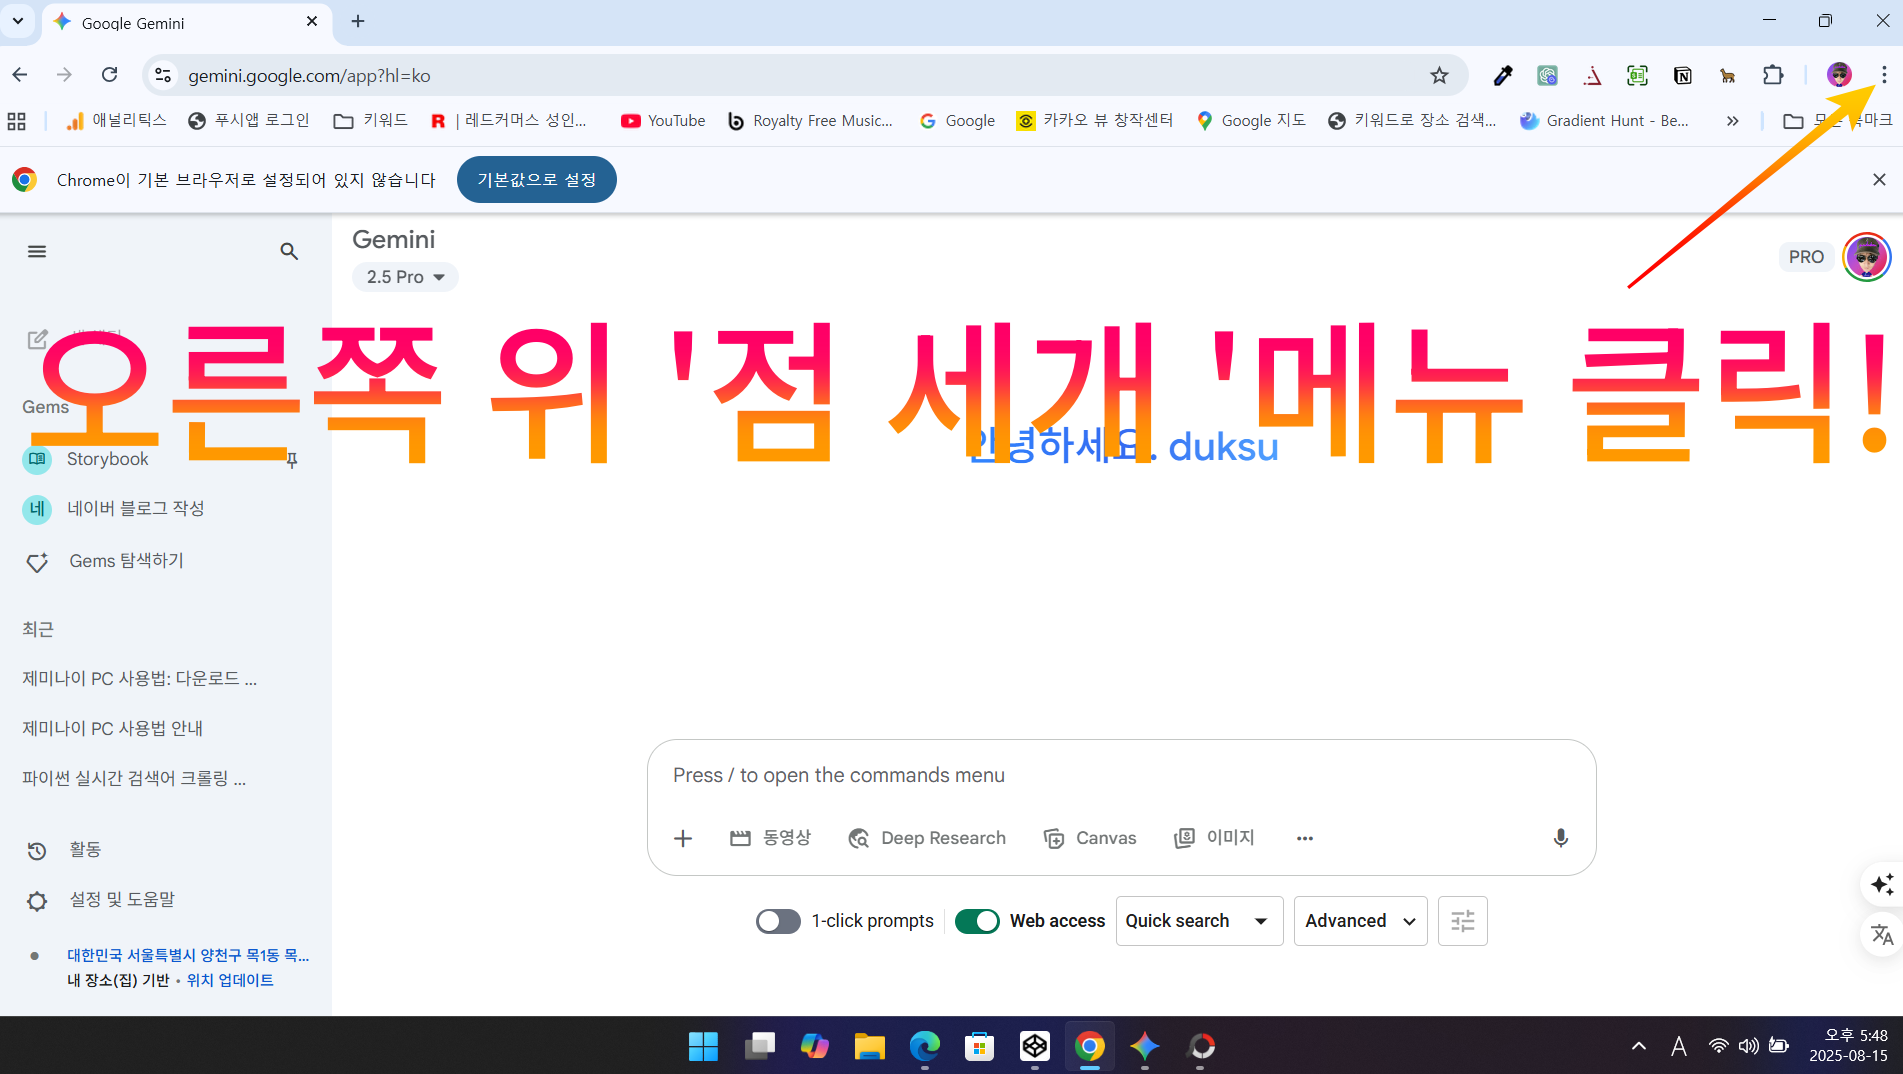
Task: Launch Microsoft Edge from taskbar
Action: tap(924, 1046)
